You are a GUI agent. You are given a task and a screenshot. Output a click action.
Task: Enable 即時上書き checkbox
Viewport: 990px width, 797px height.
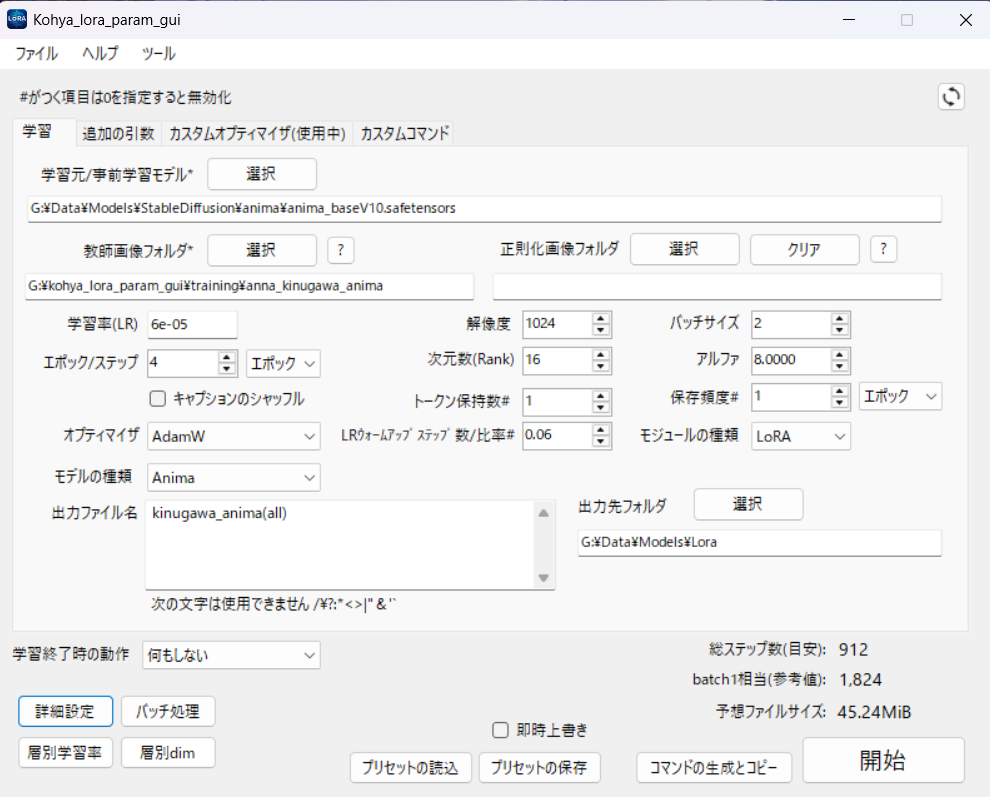click(x=500, y=730)
